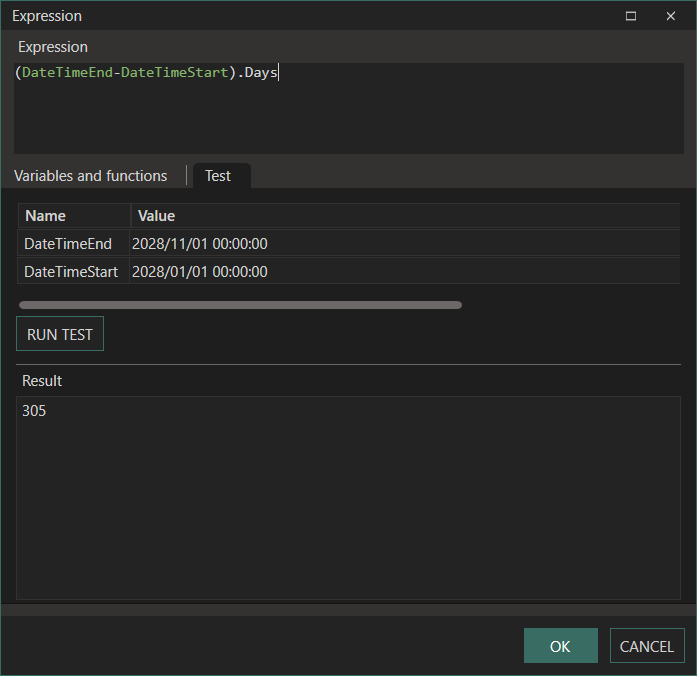697x676 pixels.
Task: Click the Result output showing 305
Action: [34, 411]
